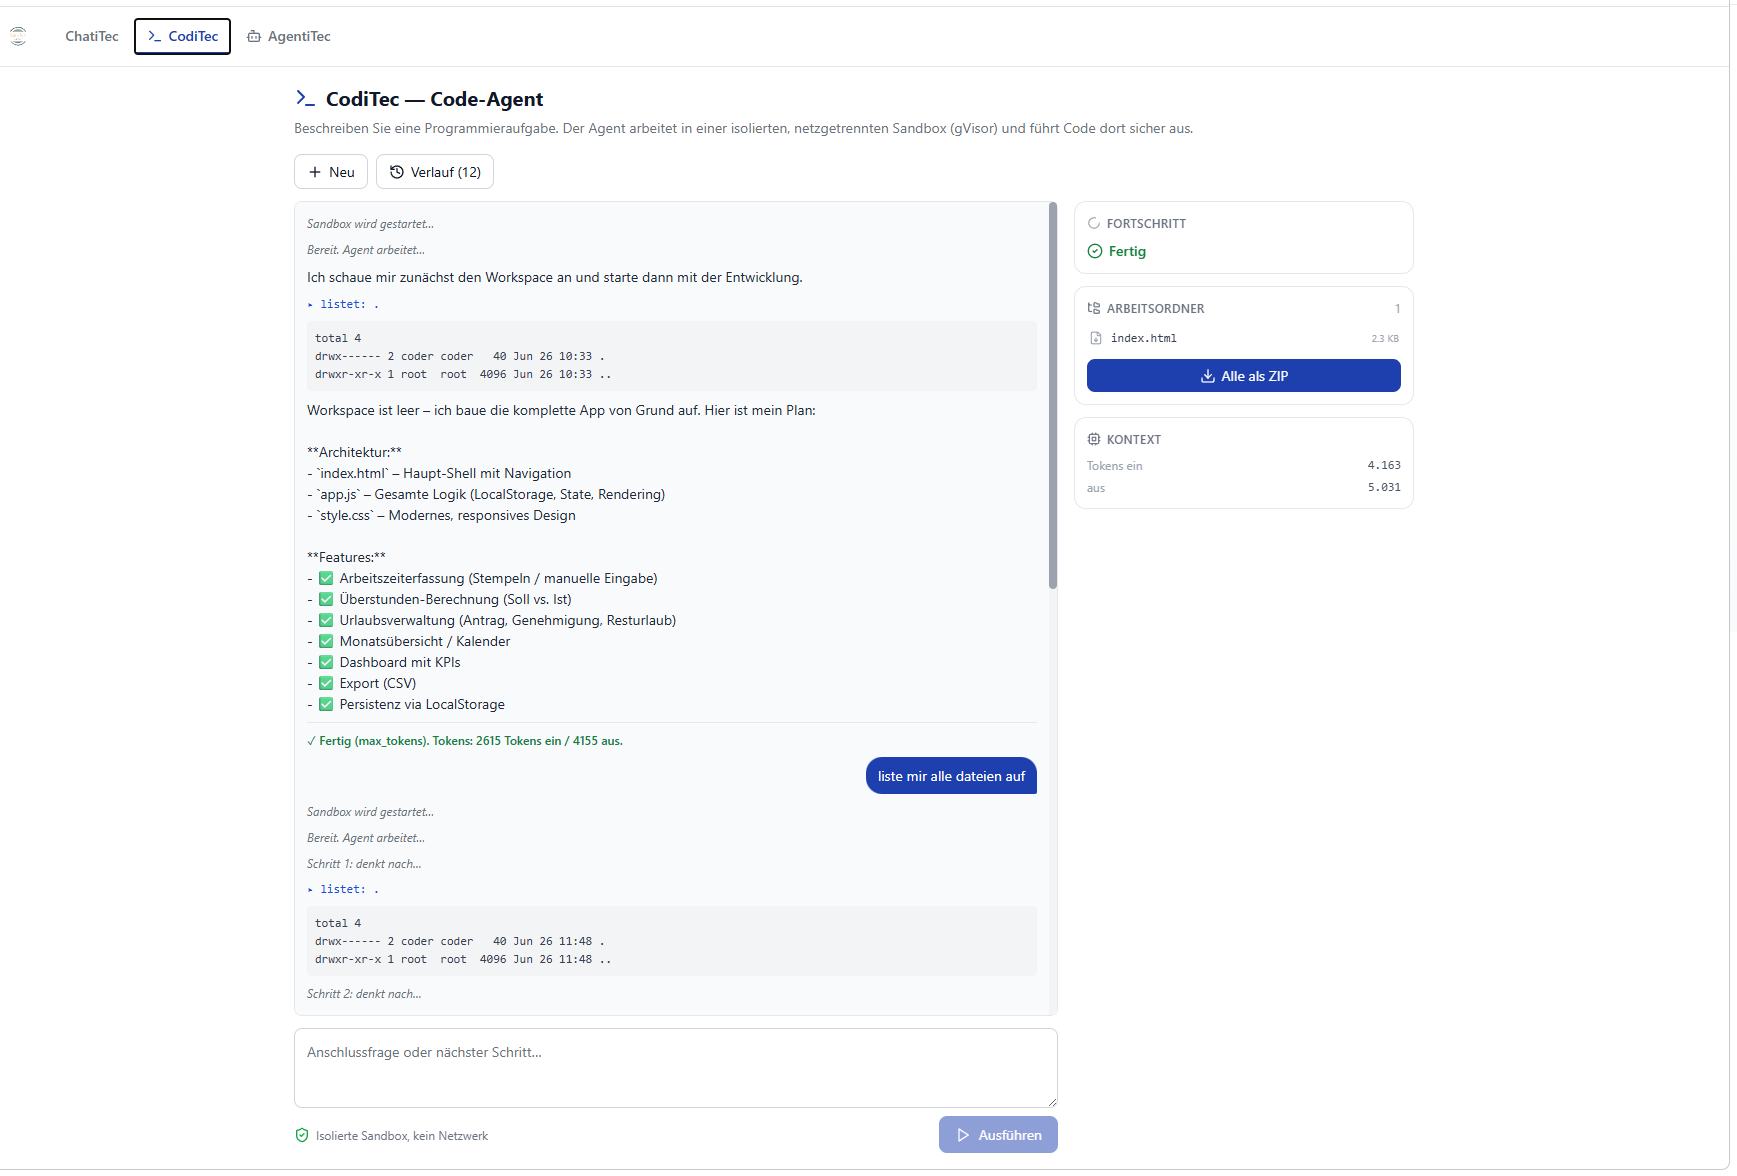
Task: Click the 2.3 KB file size label
Action: (1385, 338)
